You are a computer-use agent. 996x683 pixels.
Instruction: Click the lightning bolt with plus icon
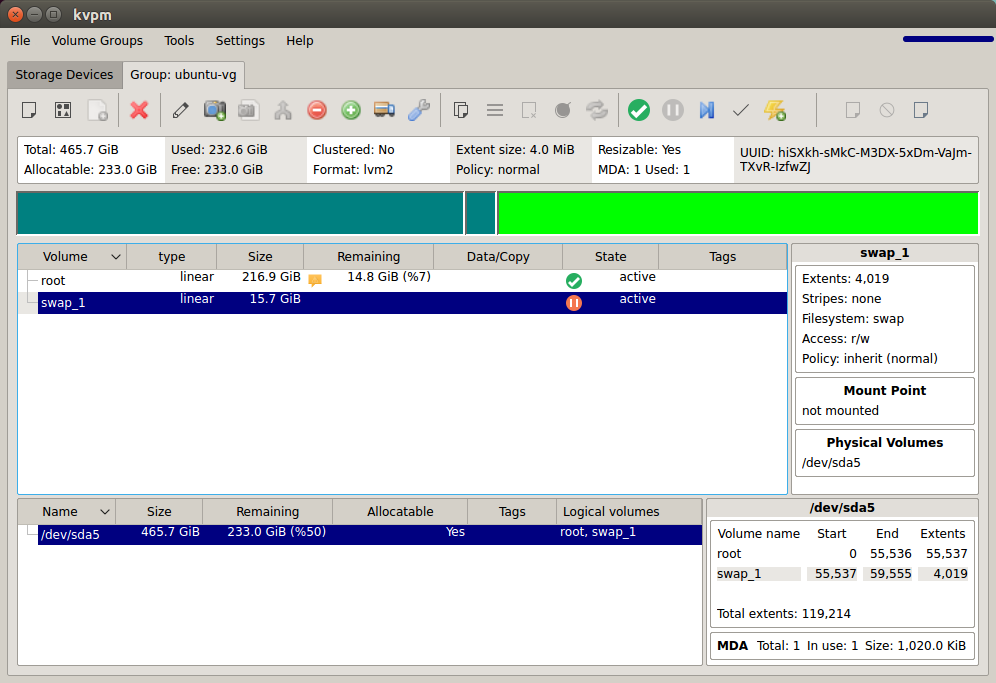coord(775,110)
